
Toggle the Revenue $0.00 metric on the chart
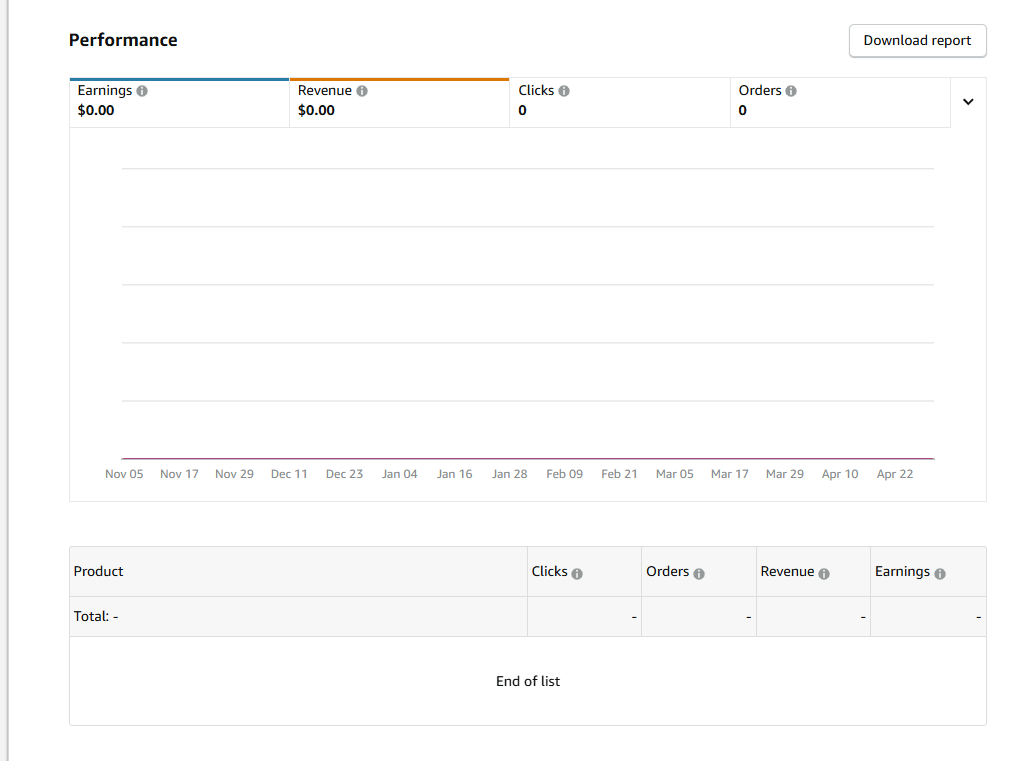pyautogui.click(x=399, y=102)
